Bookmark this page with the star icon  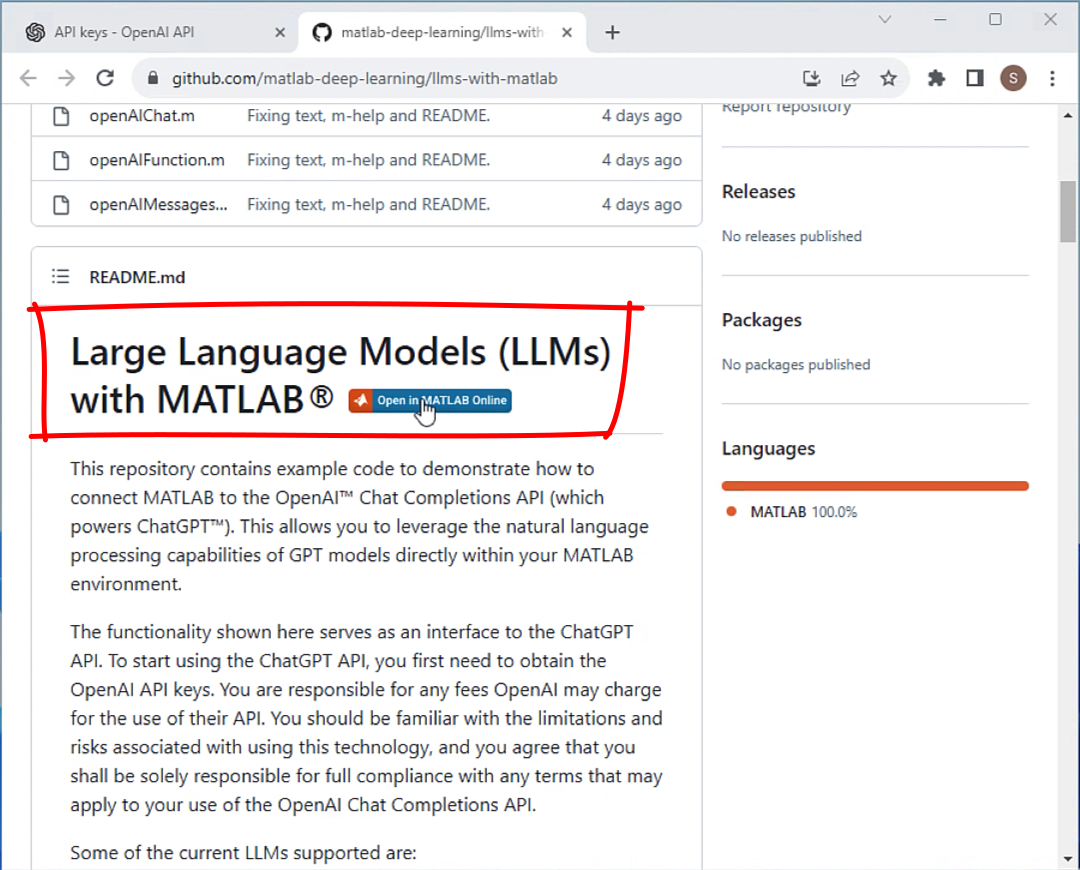(888, 78)
